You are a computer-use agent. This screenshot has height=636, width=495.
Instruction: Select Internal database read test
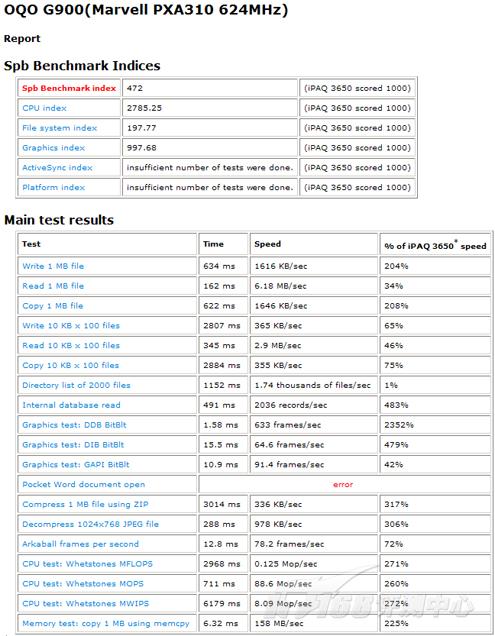click(71, 405)
